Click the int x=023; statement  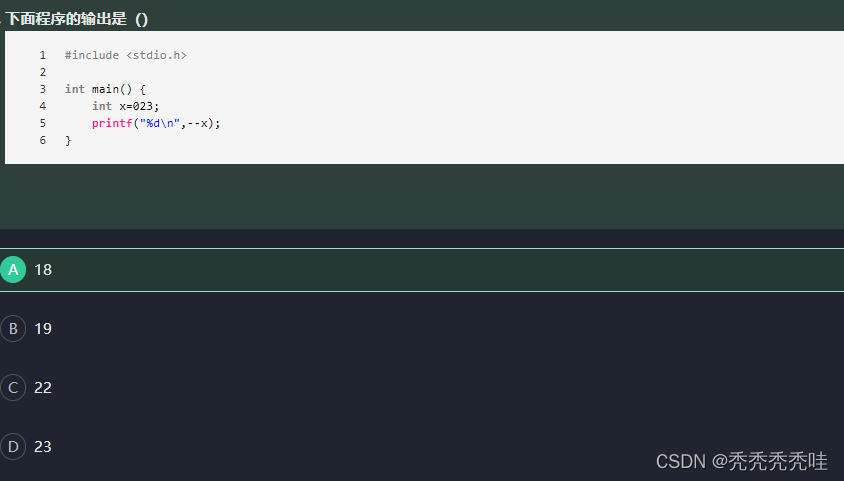pos(125,106)
